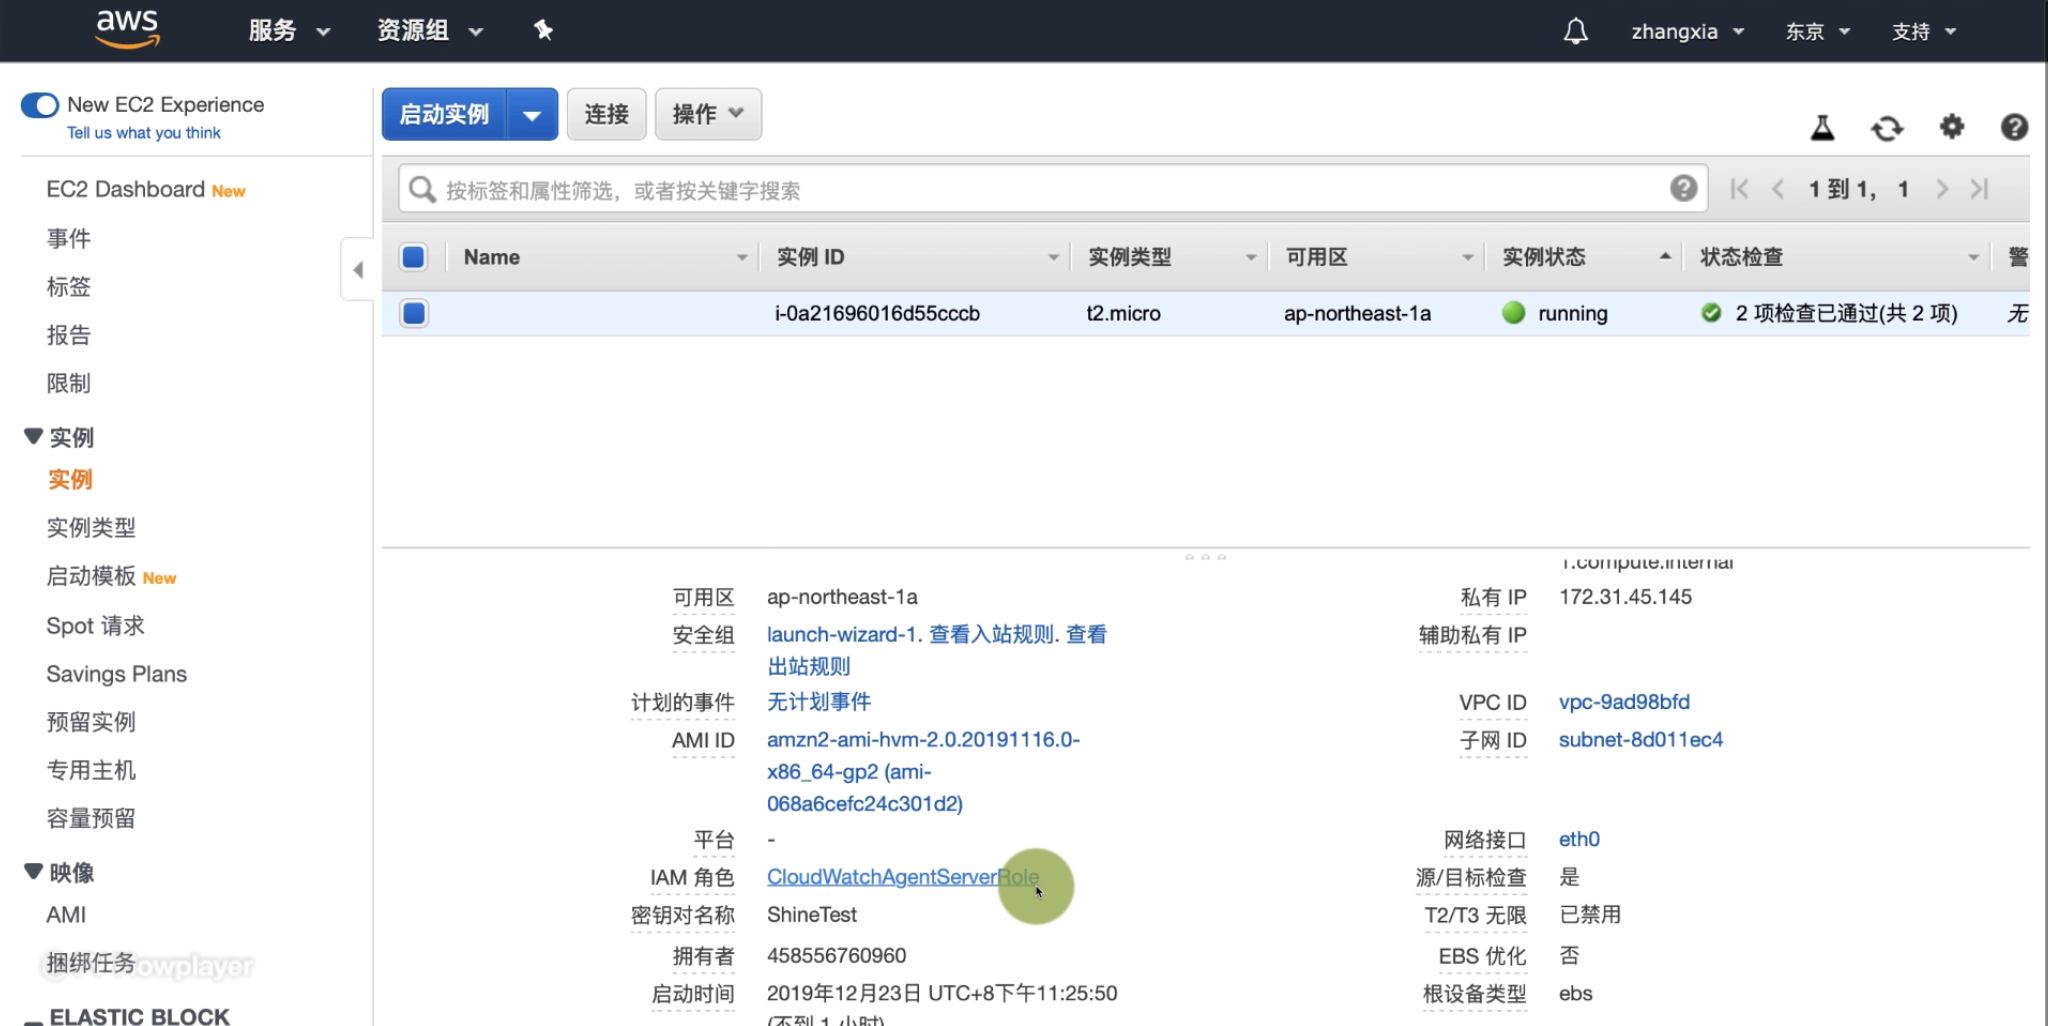Go to next page of instances

(x=1942, y=189)
